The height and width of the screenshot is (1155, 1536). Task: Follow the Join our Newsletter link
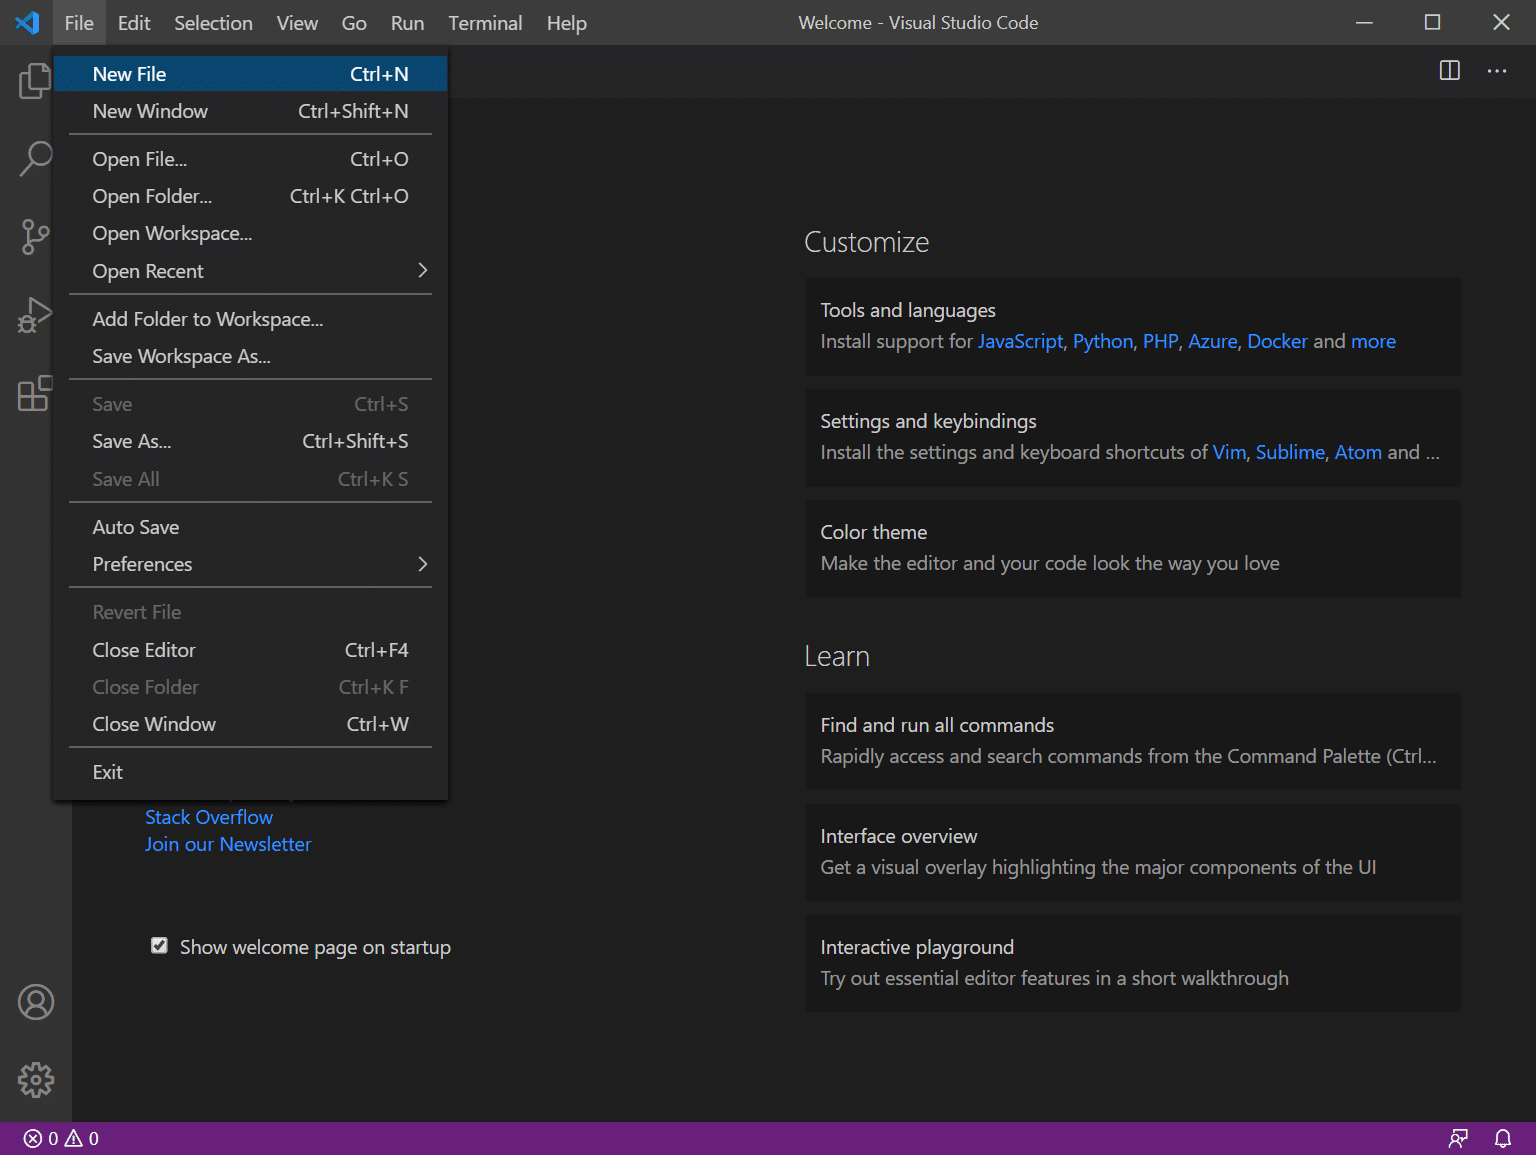(228, 844)
